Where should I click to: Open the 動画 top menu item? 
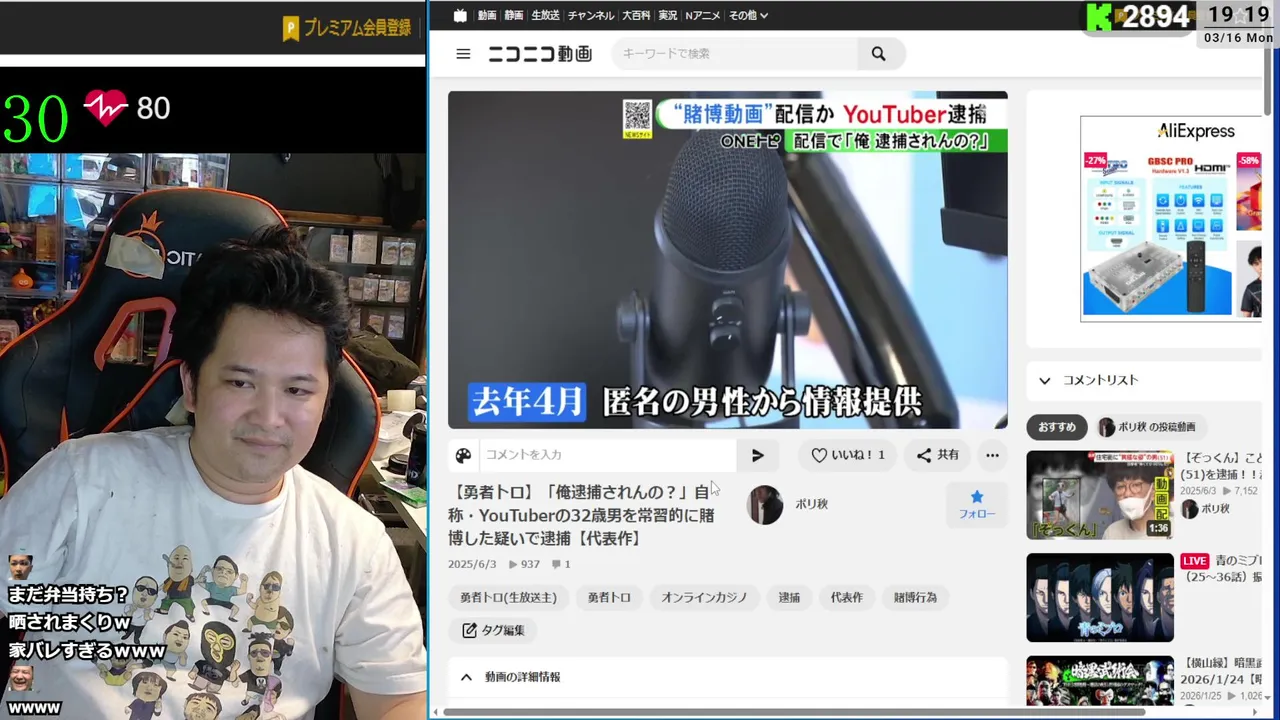487,15
